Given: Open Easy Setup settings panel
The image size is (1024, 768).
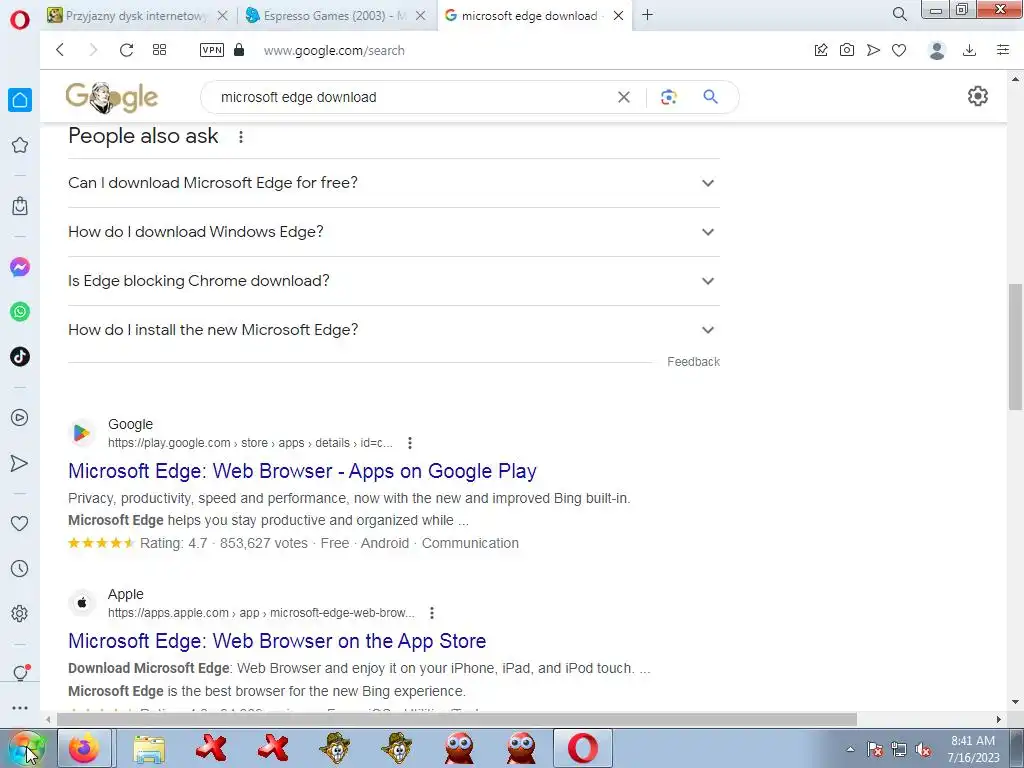Looking at the screenshot, I should [1003, 50].
